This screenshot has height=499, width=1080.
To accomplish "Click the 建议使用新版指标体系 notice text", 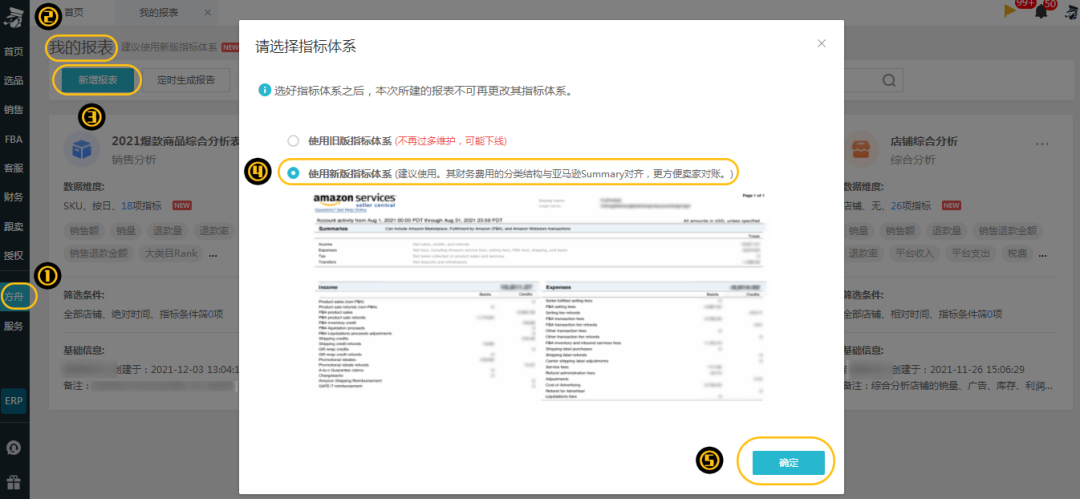I will (169, 48).
